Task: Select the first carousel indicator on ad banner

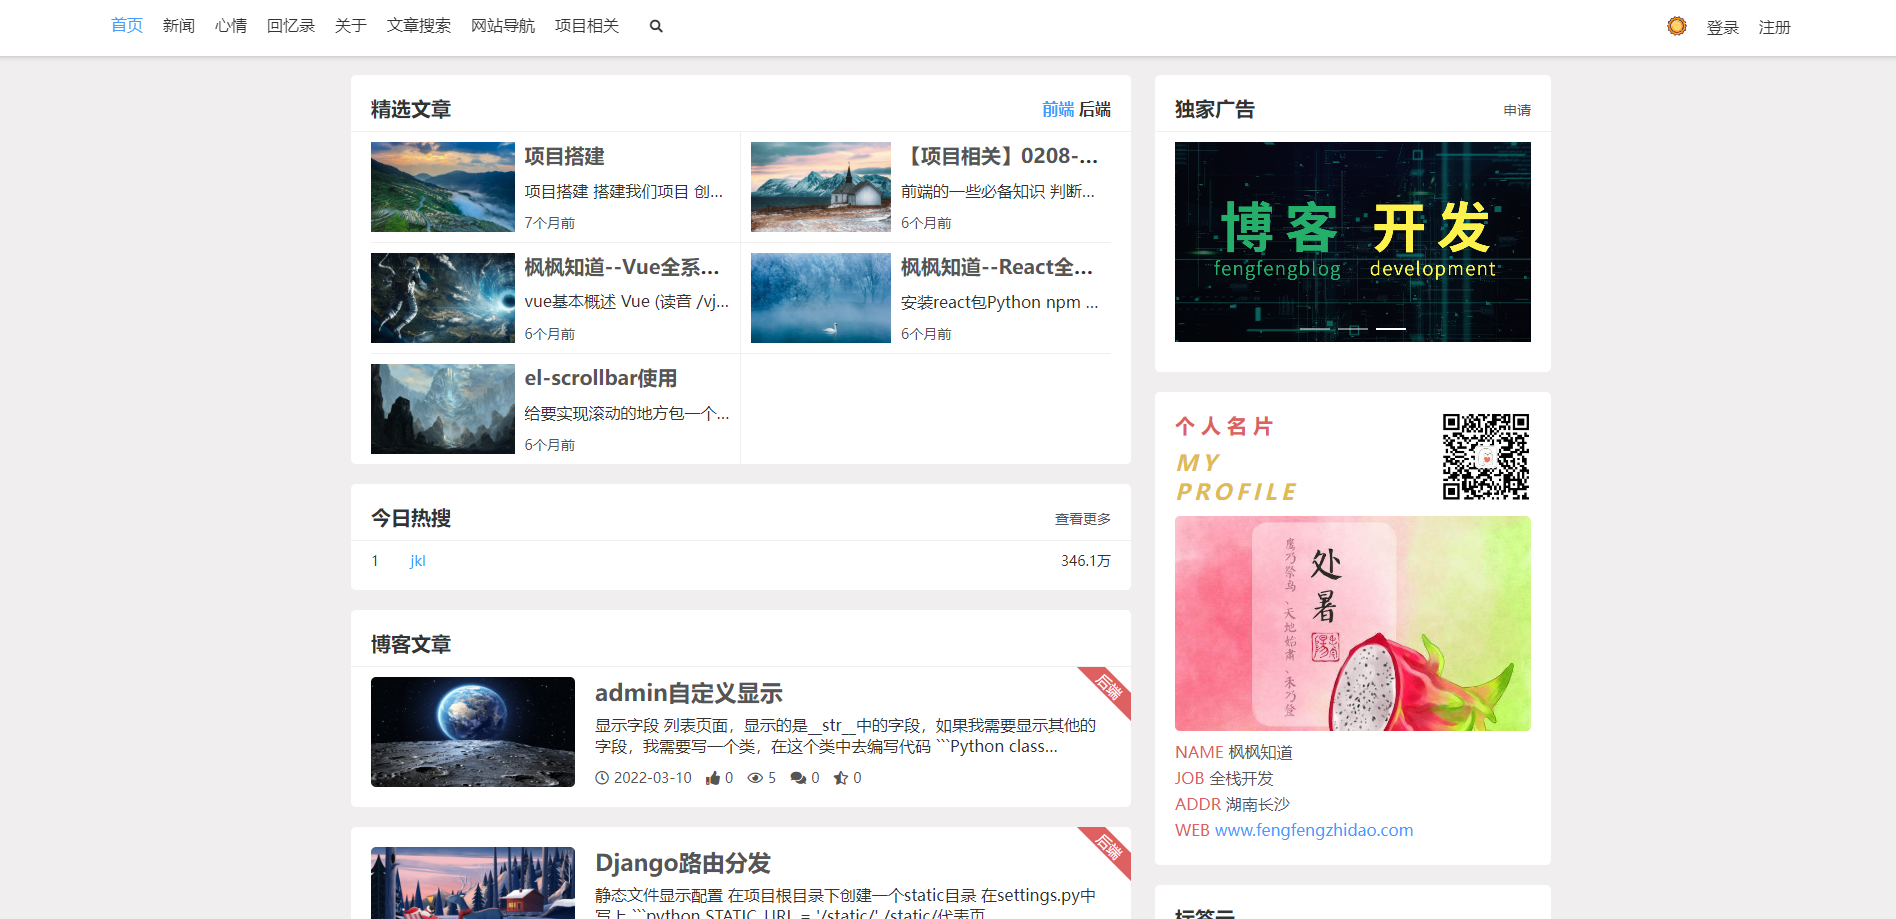Action: [x=1314, y=329]
